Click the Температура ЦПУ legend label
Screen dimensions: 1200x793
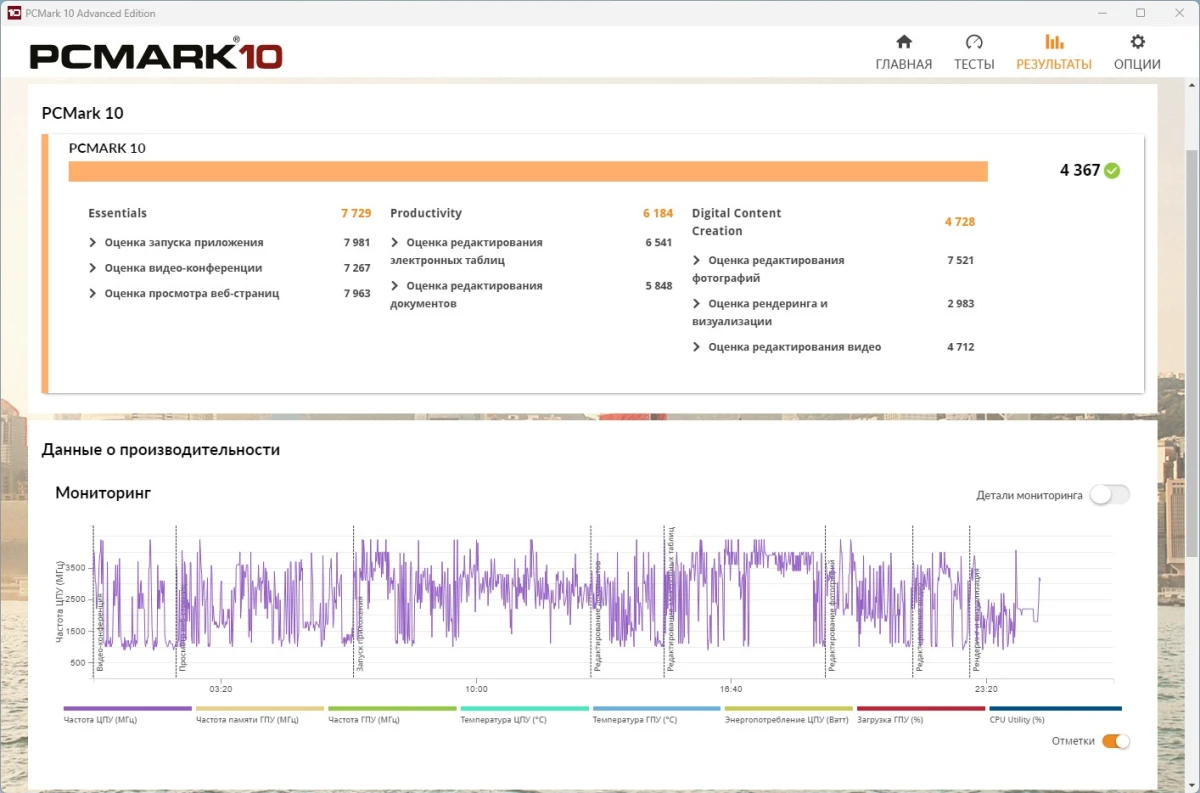(x=503, y=720)
